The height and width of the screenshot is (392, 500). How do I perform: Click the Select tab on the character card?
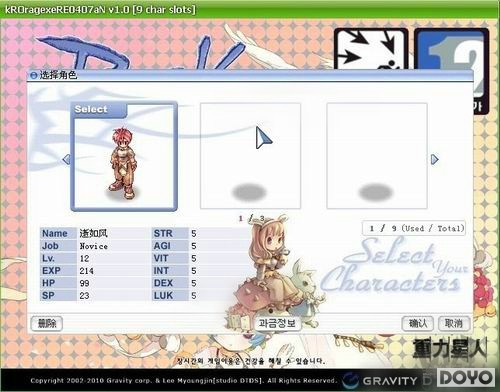tap(99, 110)
